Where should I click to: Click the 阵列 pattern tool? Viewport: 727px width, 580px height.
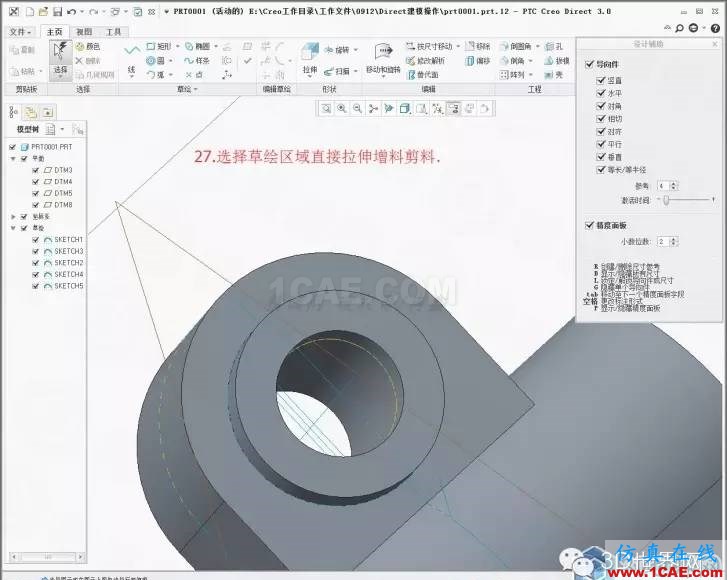pos(513,74)
